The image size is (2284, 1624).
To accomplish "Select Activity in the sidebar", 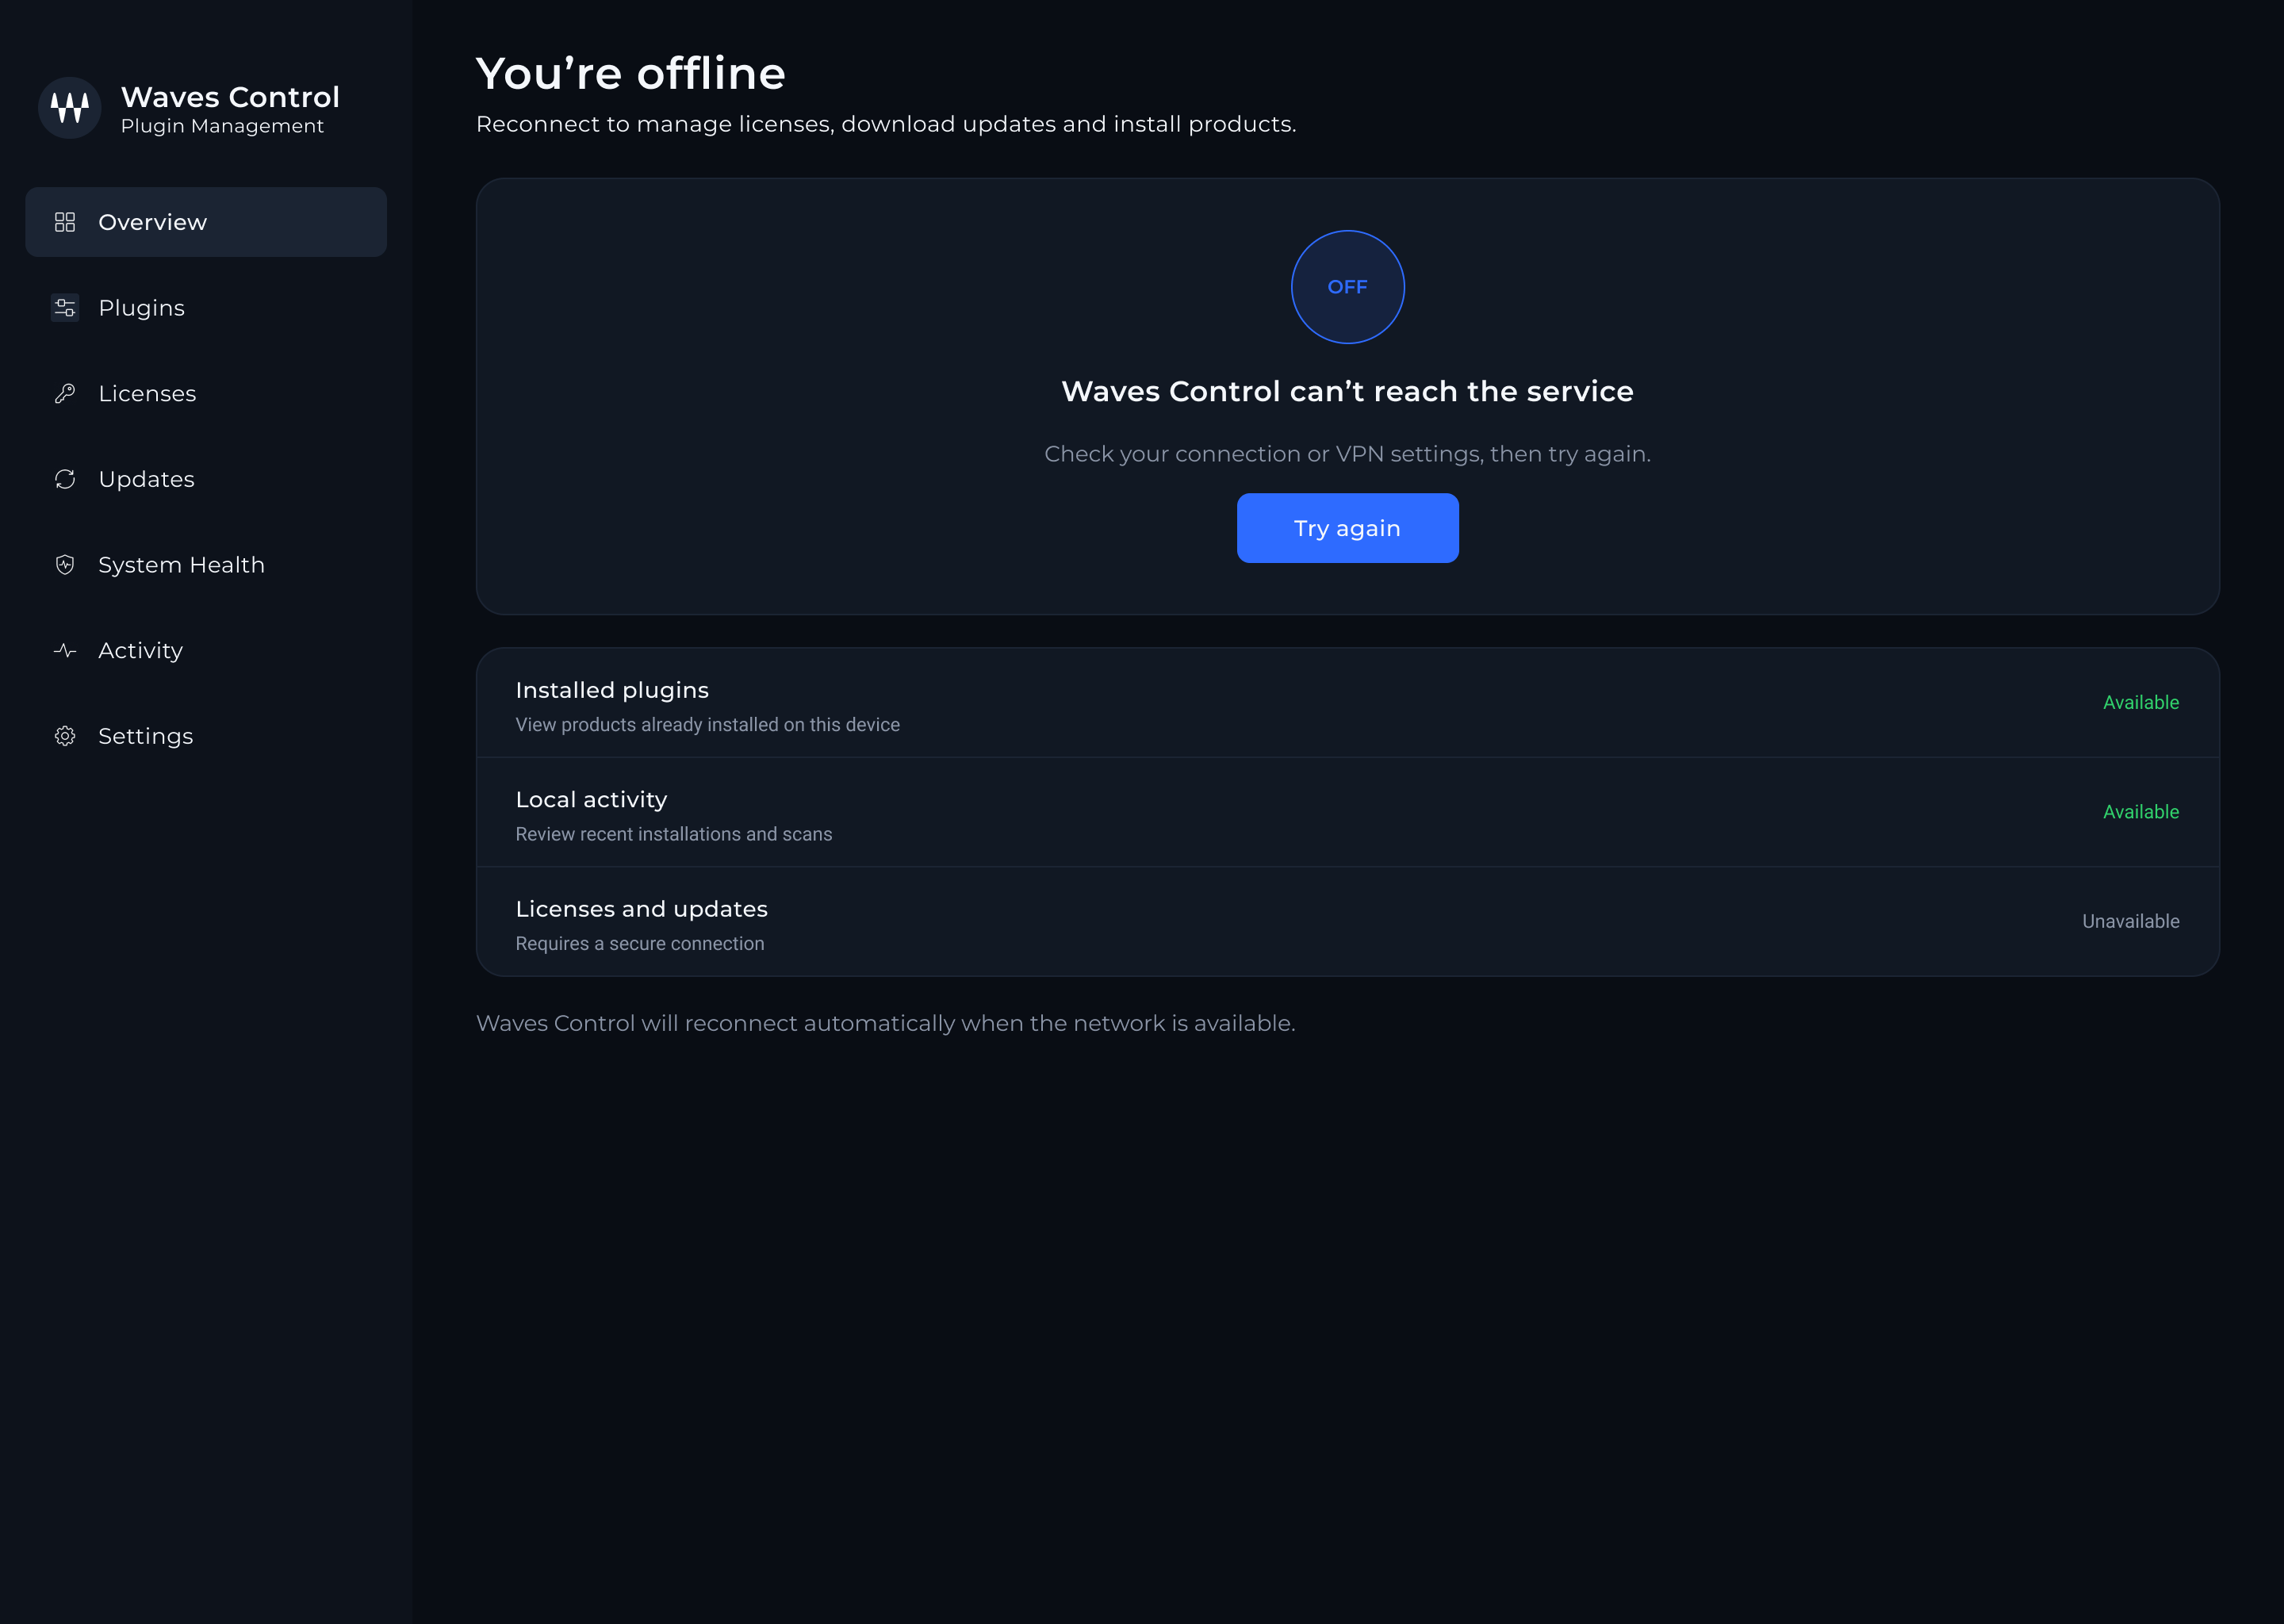I will pos(206,651).
